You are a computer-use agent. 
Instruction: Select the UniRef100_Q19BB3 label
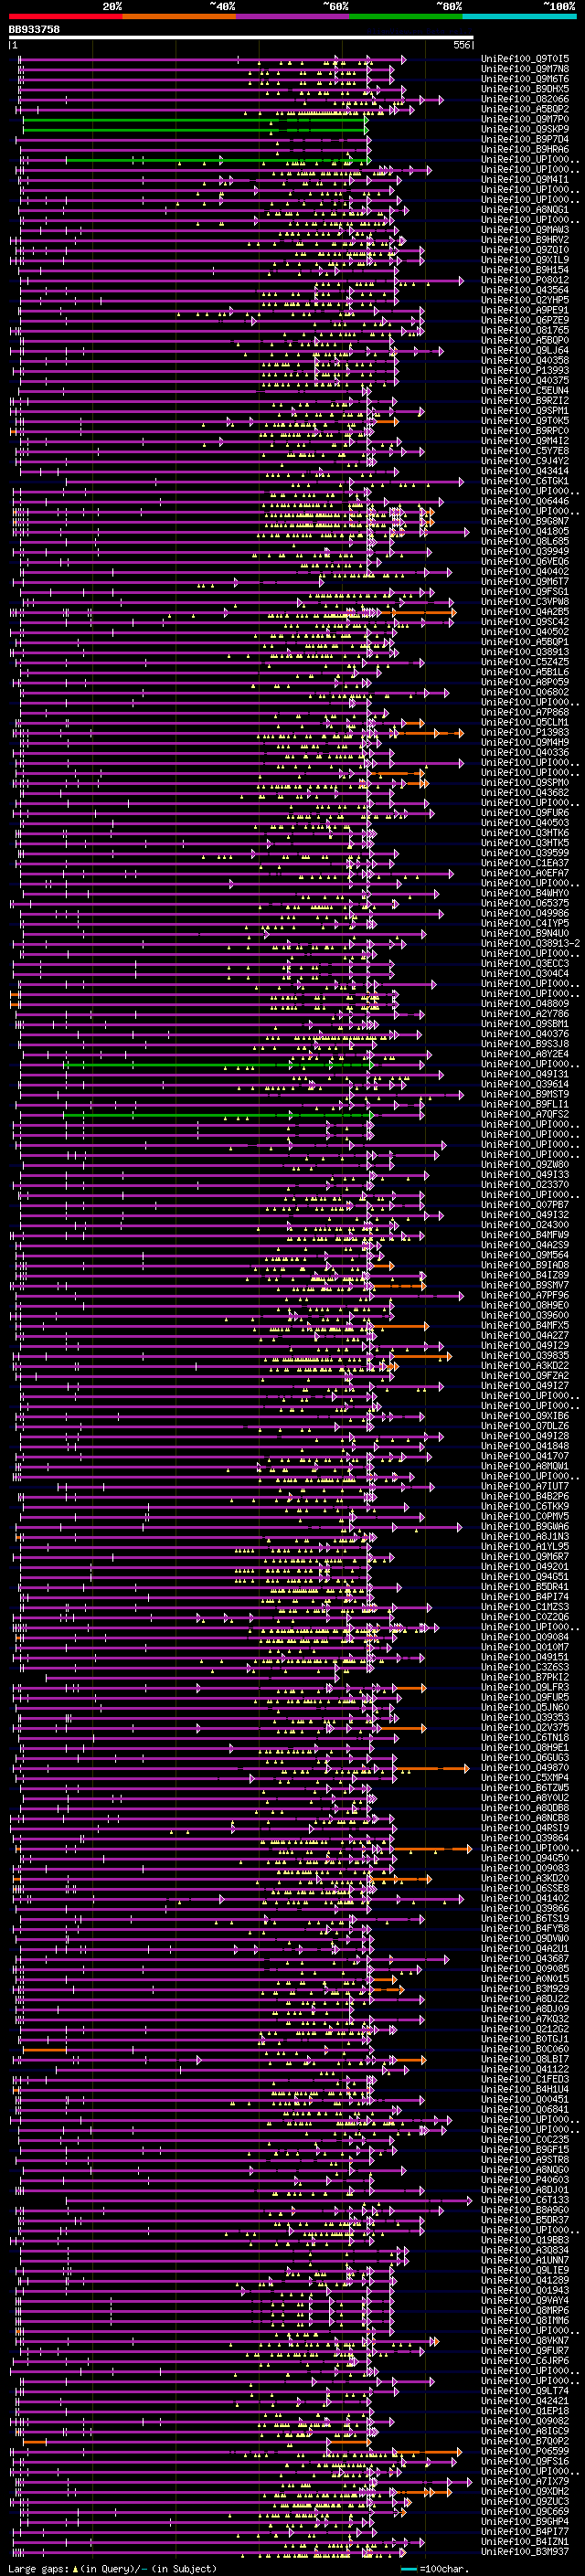pos(525,2239)
